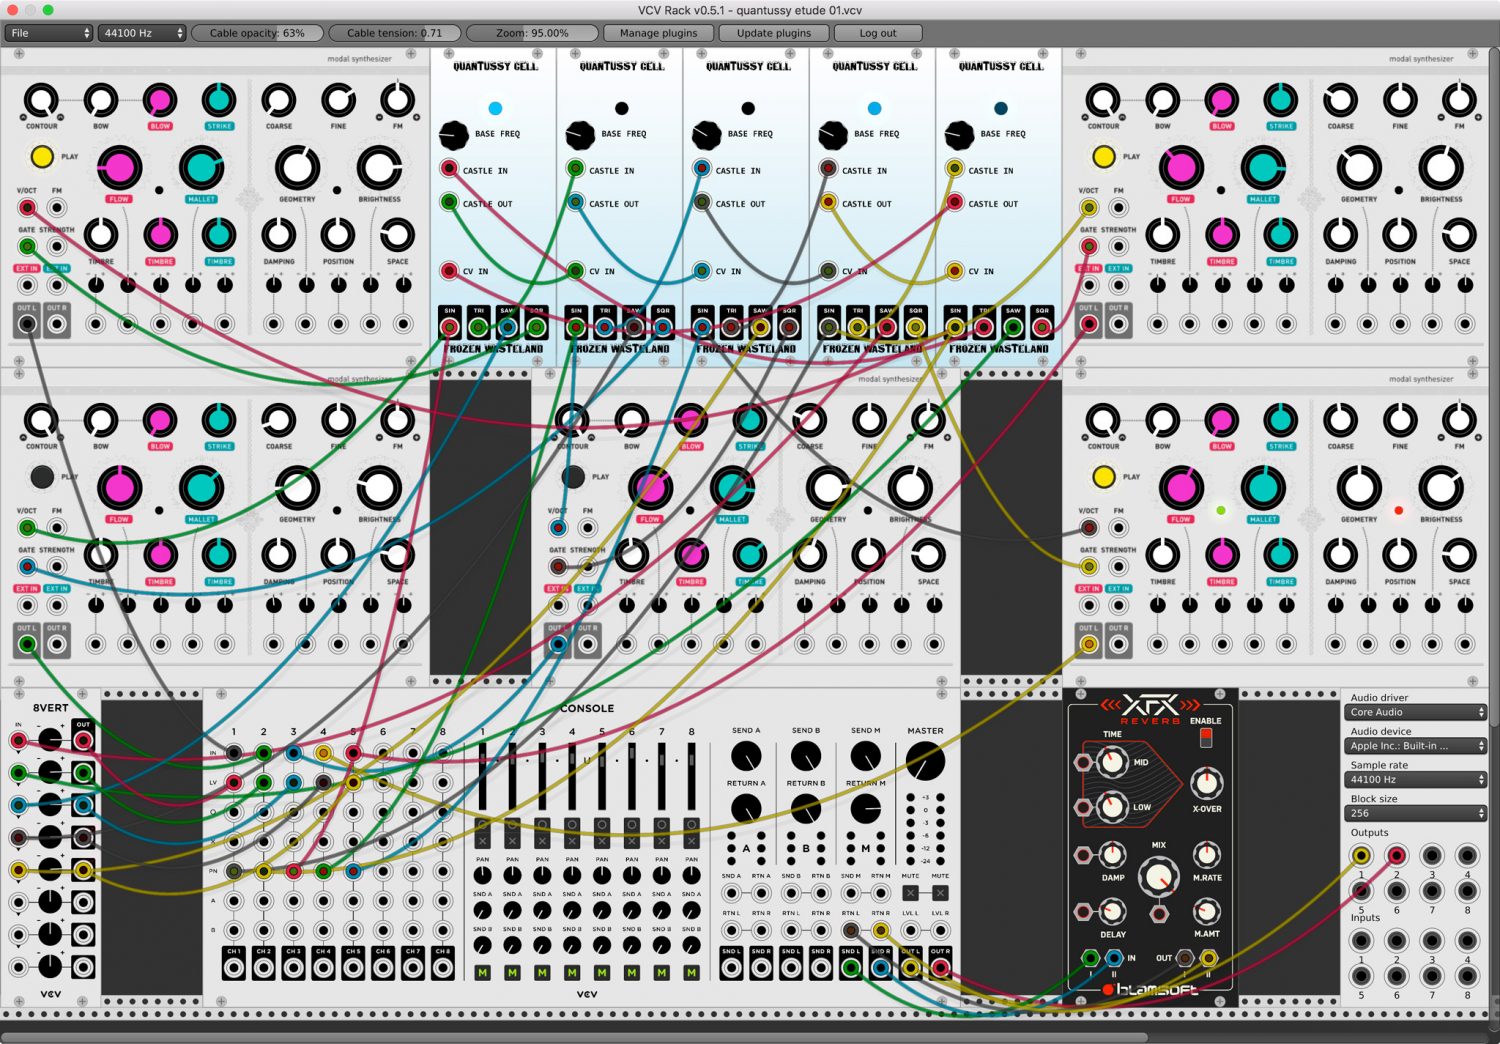
Task: Click the MASTER knob on the Console
Action: 925,762
